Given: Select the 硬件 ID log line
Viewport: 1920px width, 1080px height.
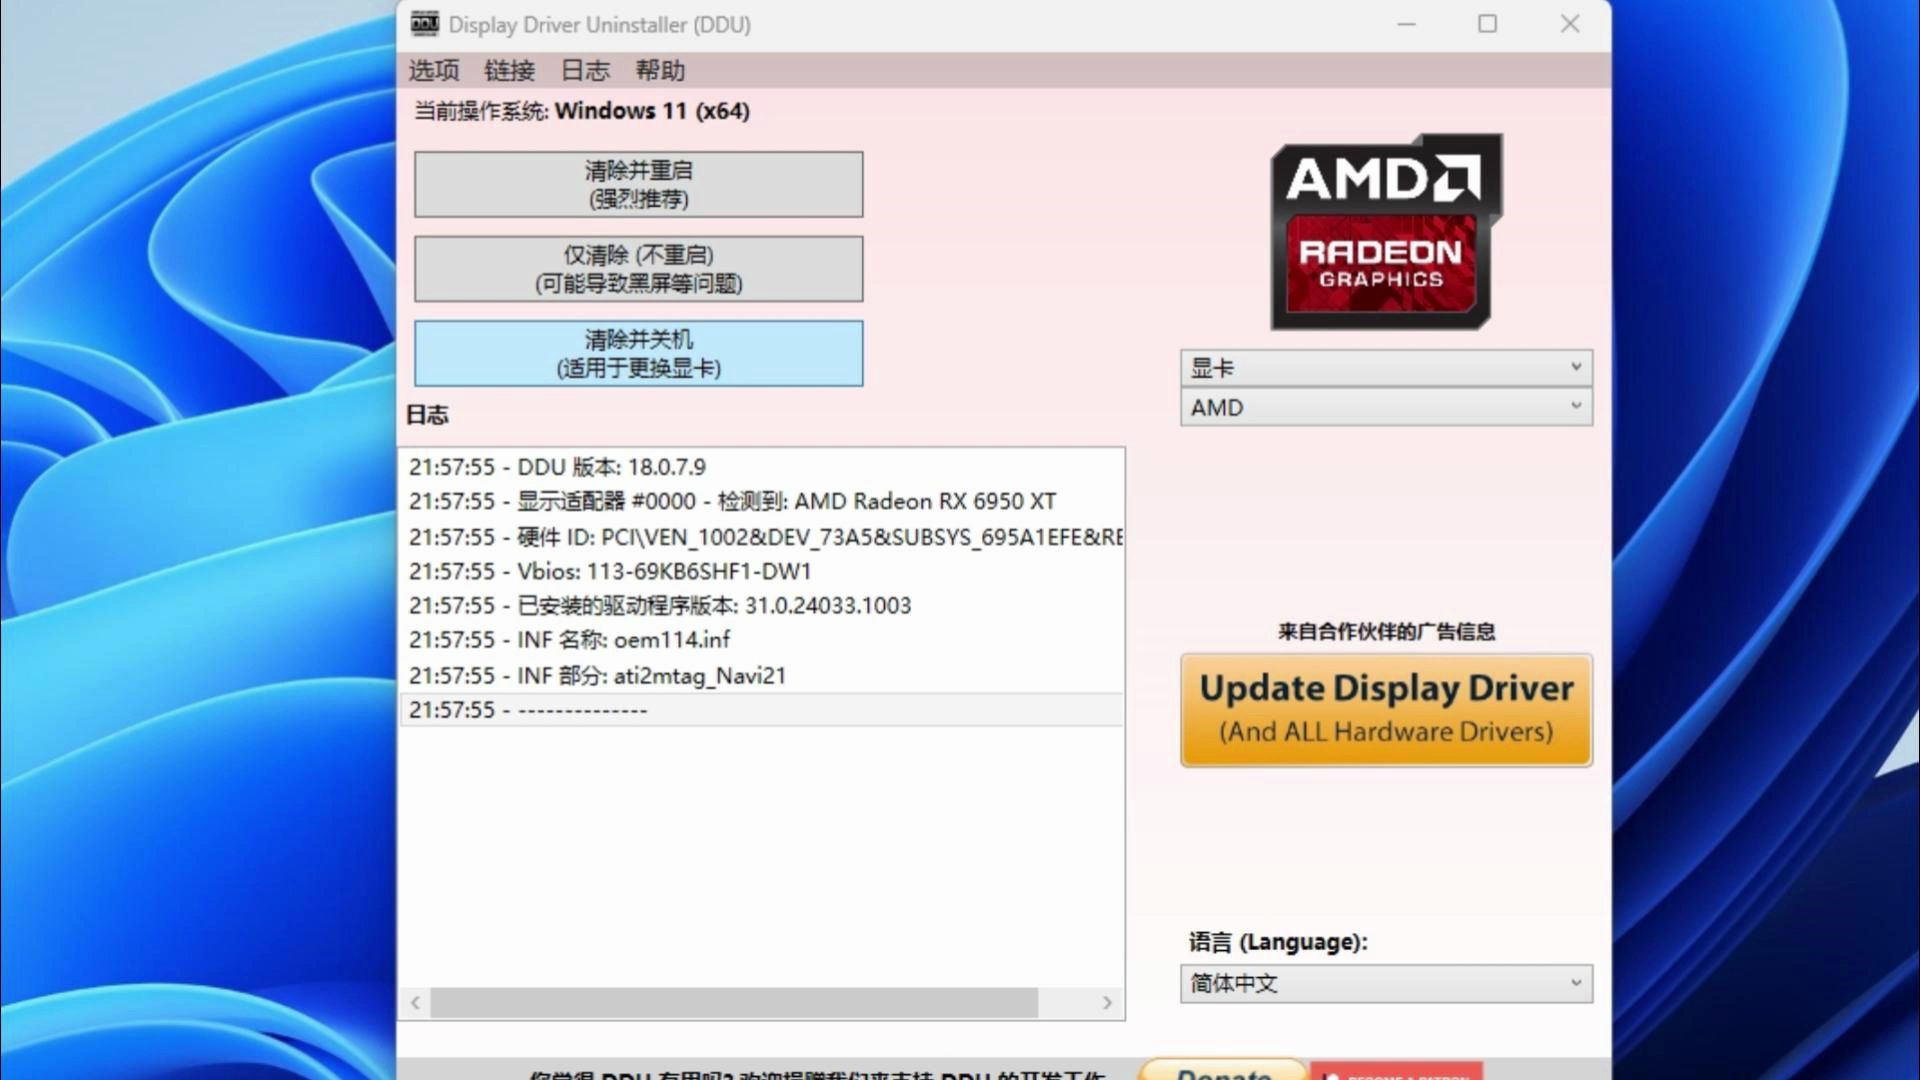Looking at the screenshot, I should pyautogui.click(x=760, y=537).
